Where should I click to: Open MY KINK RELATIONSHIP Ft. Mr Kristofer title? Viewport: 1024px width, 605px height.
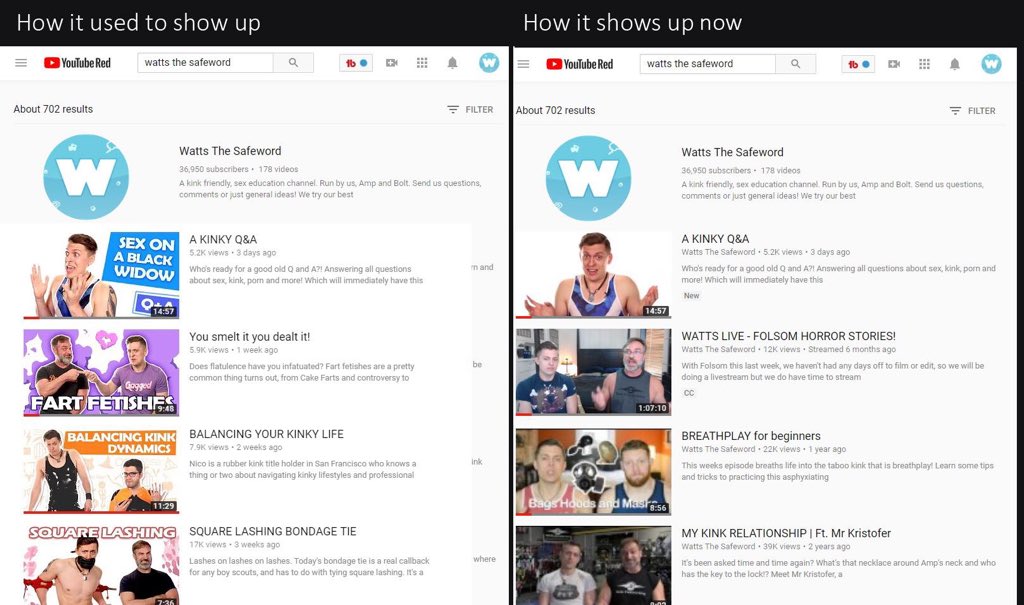click(786, 533)
